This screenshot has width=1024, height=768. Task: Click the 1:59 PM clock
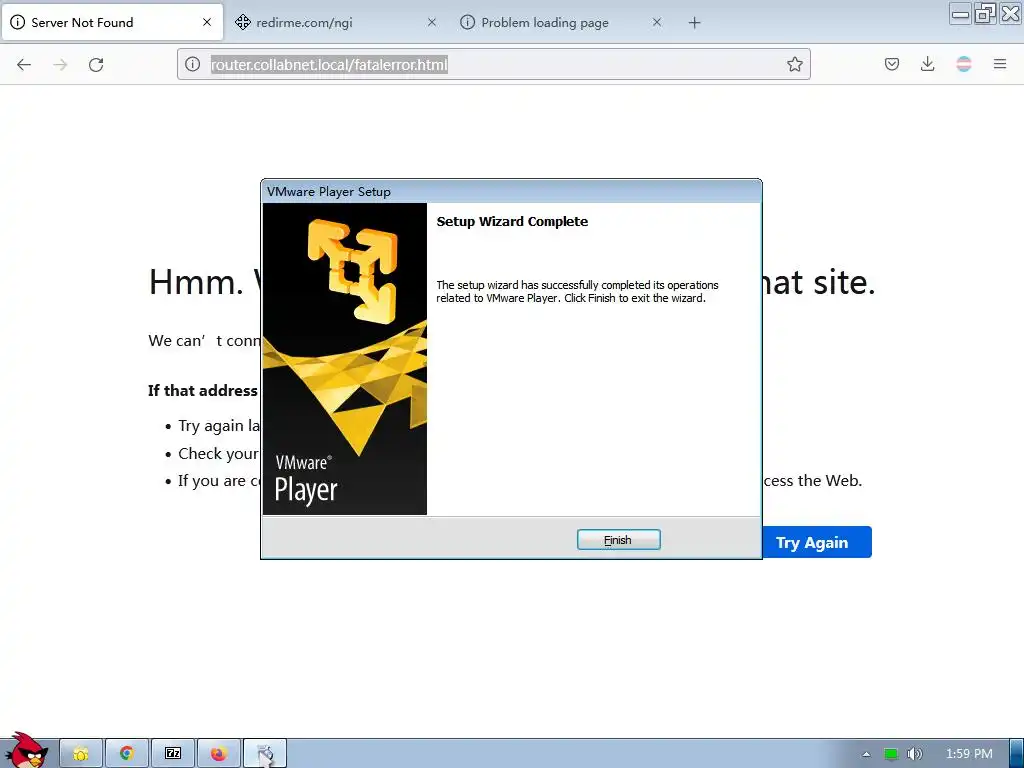click(969, 754)
